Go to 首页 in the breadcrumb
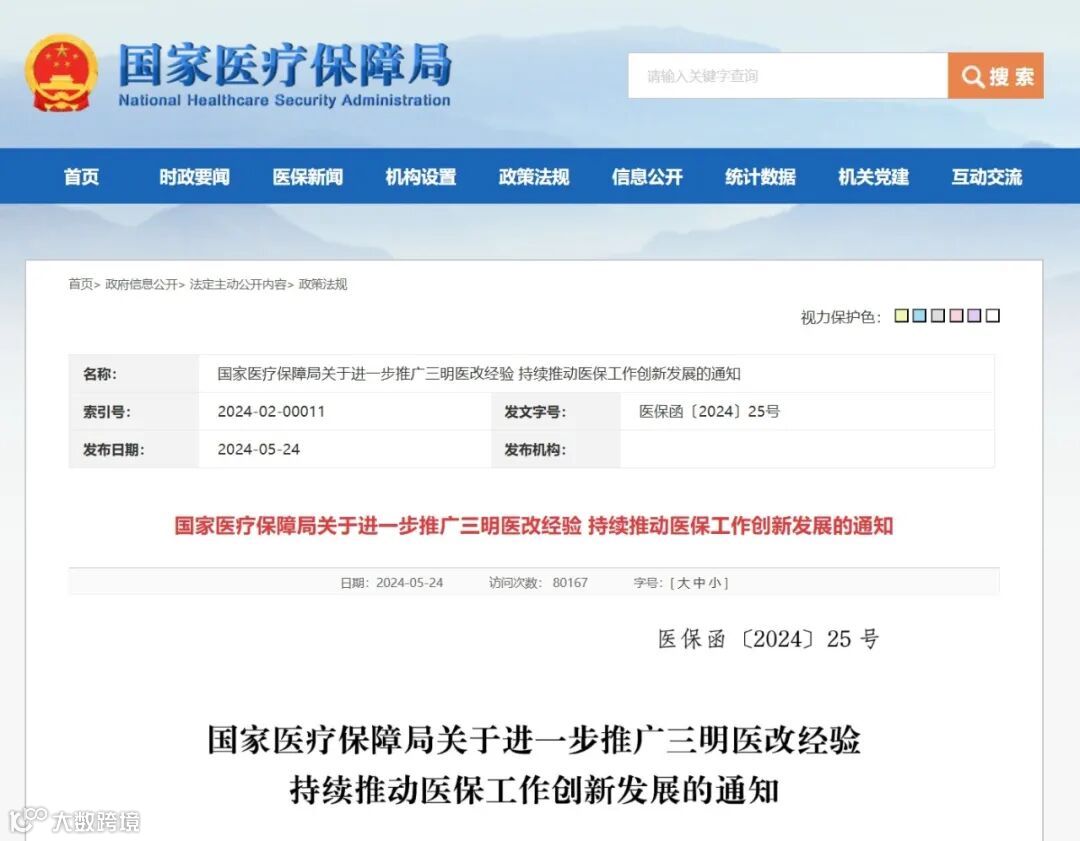This screenshot has height=841, width=1080. pyautogui.click(x=81, y=284)
